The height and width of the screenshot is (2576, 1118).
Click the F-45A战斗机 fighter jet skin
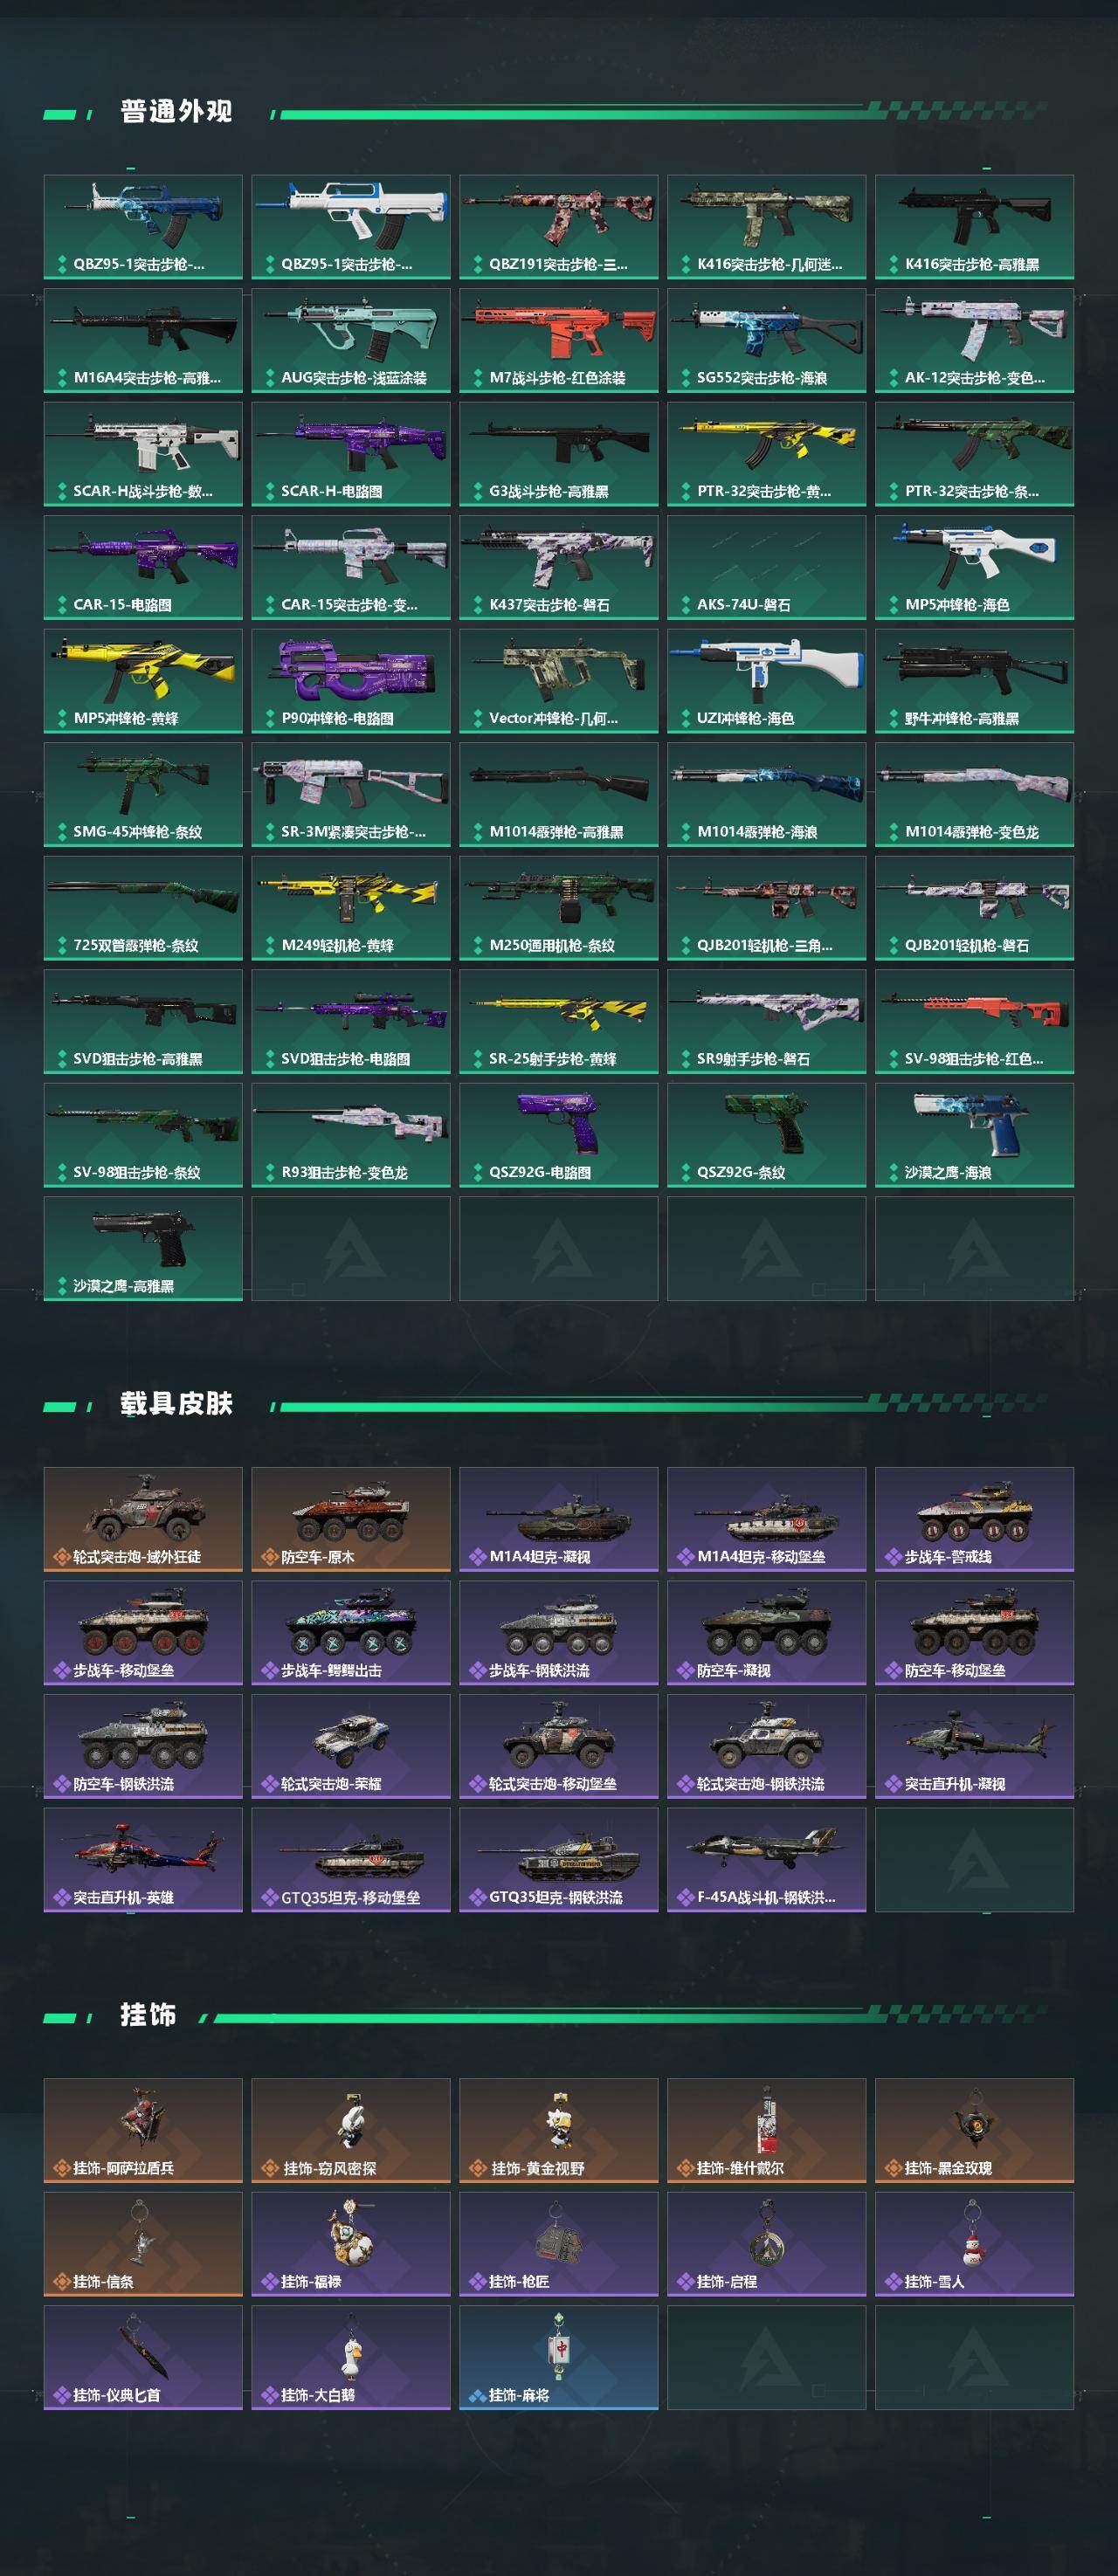pos(767,1859)
